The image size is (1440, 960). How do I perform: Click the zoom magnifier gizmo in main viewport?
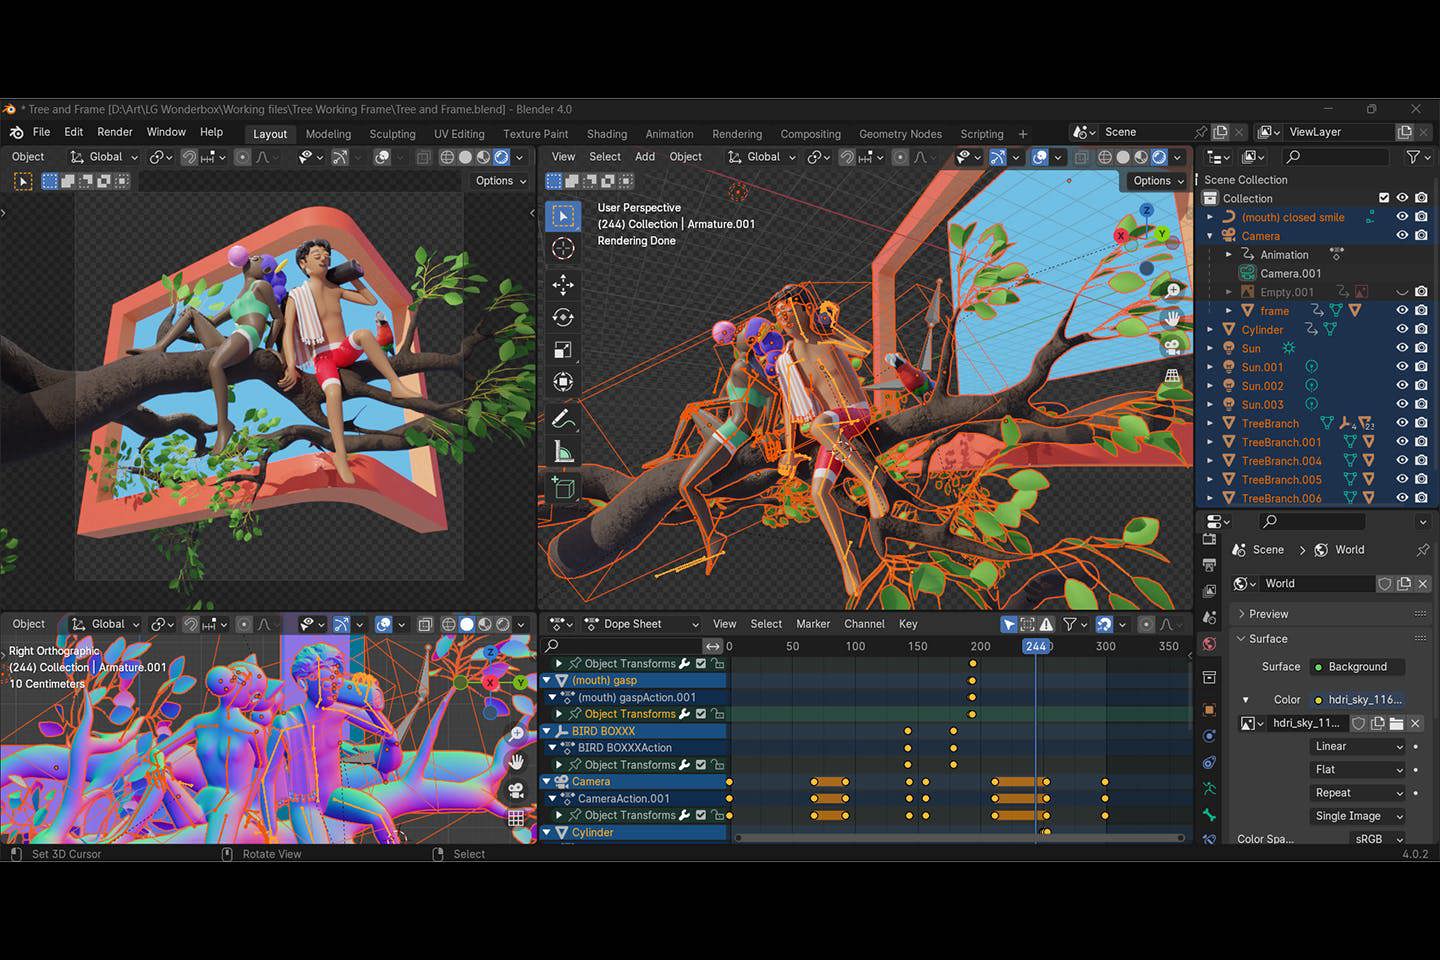(1172, 290)
